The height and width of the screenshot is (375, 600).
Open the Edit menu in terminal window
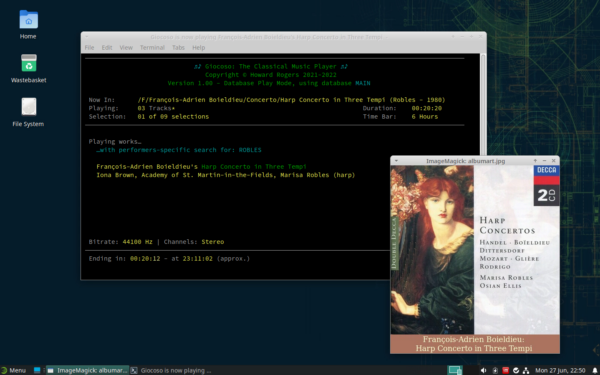(x=107, y=47)
